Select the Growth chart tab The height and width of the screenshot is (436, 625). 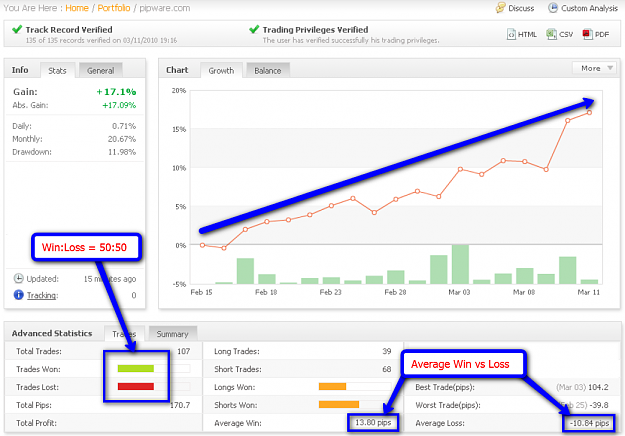click(x=221, y=71)
